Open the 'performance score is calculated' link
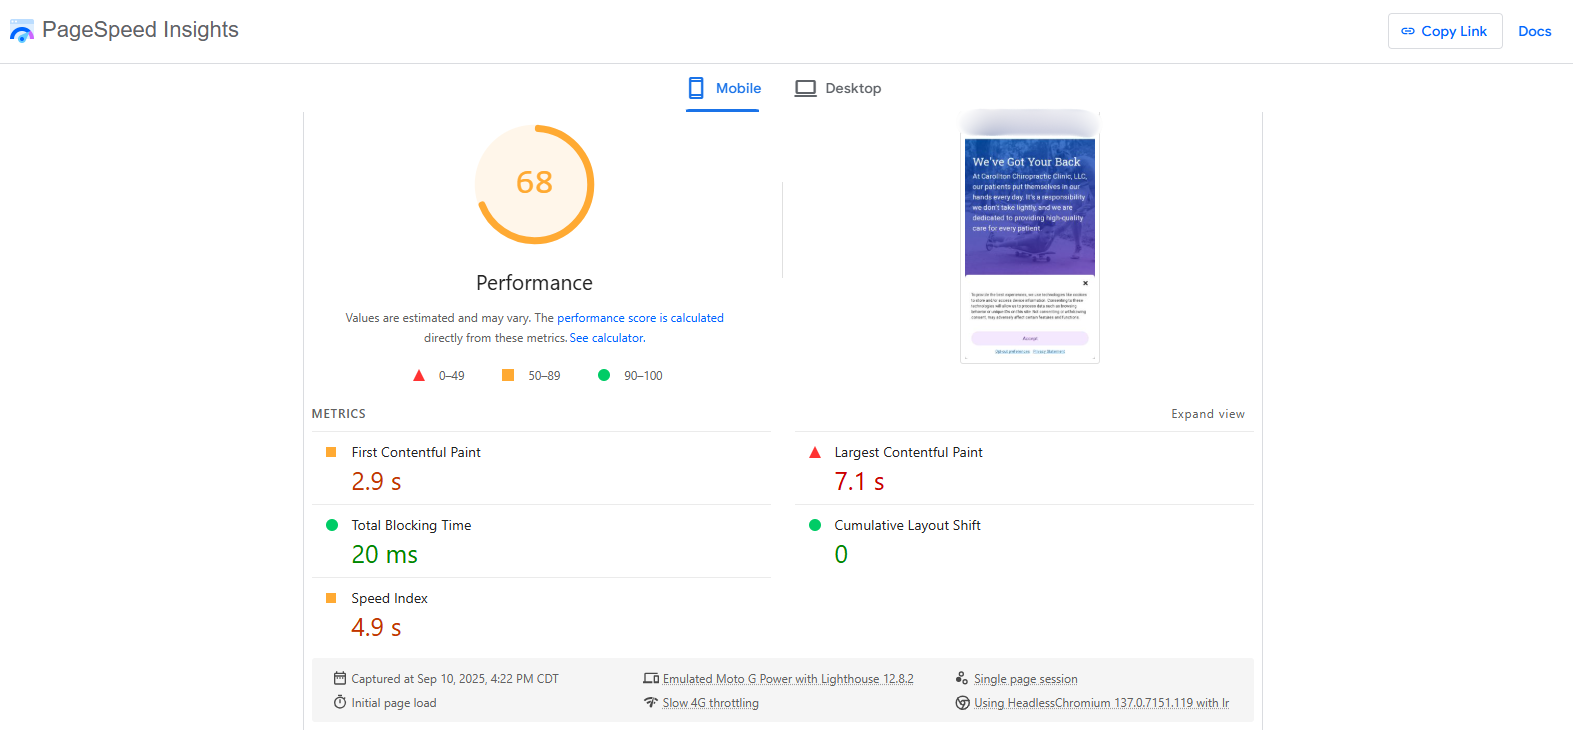 640,318
